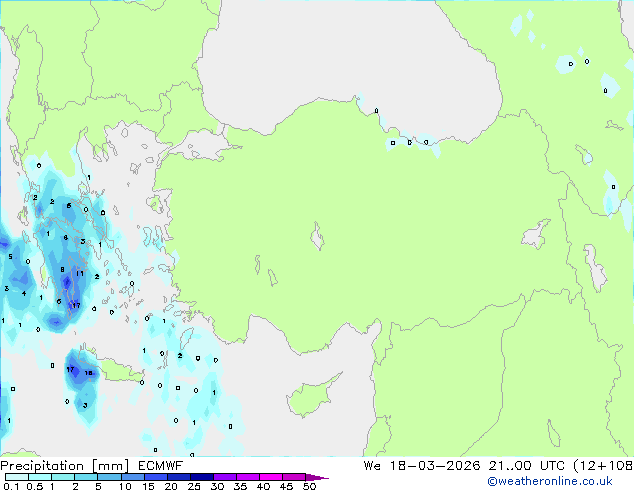
Task: Click the precipitation value '11' over Greece
Action: 80,274
